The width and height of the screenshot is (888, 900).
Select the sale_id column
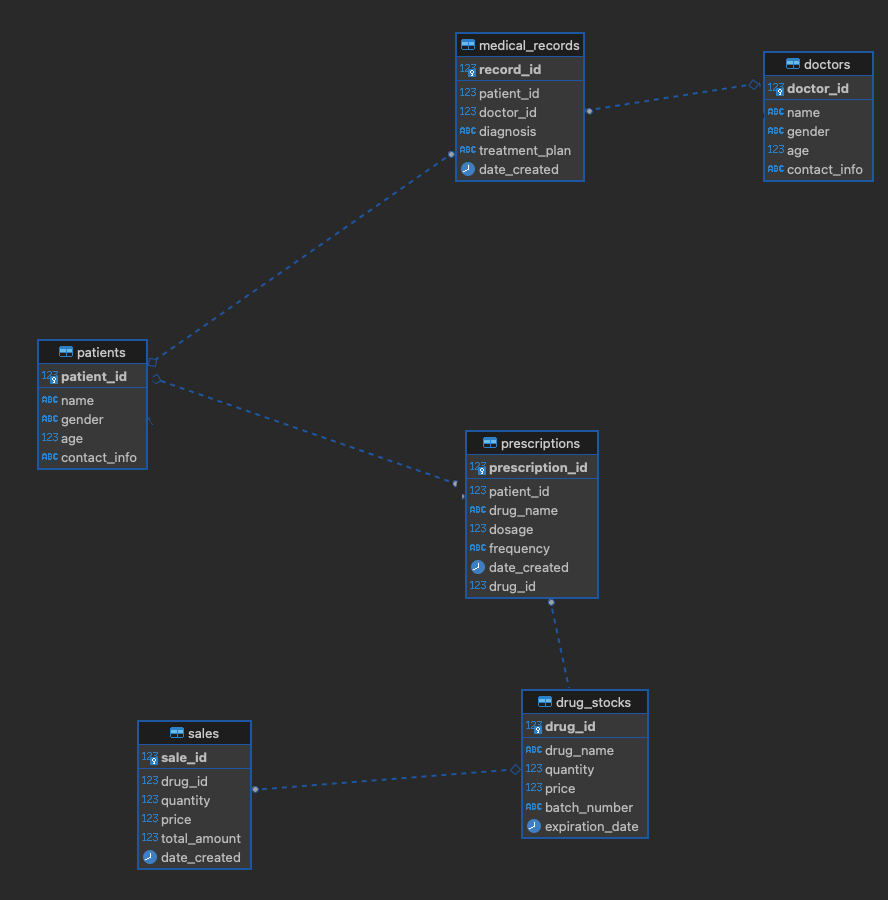point(195,758)
